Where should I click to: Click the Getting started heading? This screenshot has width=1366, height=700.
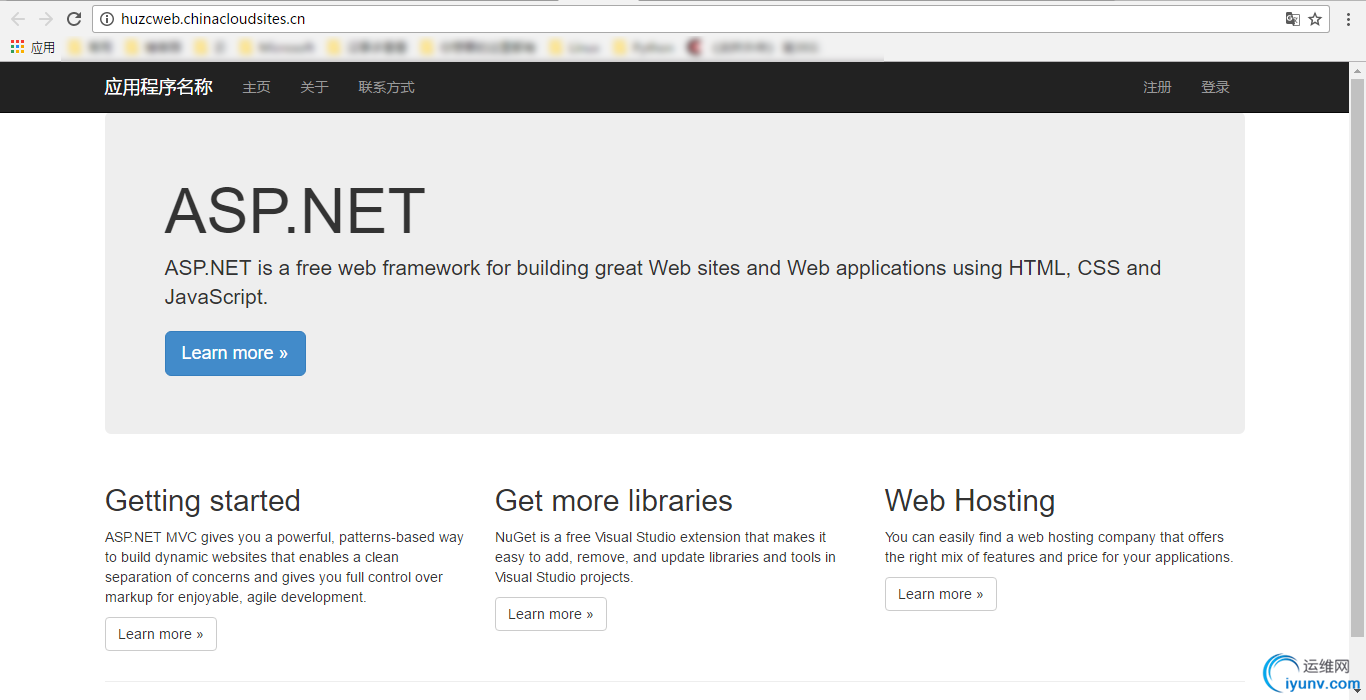203,500
